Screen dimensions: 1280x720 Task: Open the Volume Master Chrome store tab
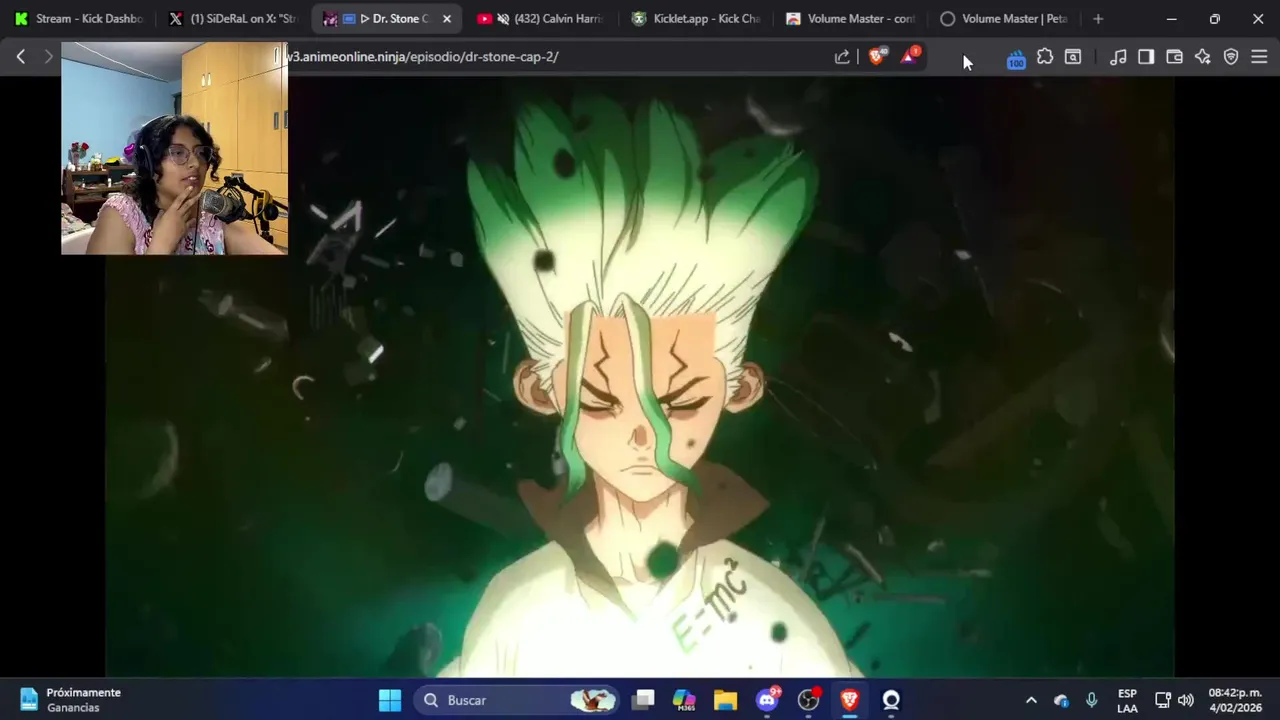[x=850, y=19]
